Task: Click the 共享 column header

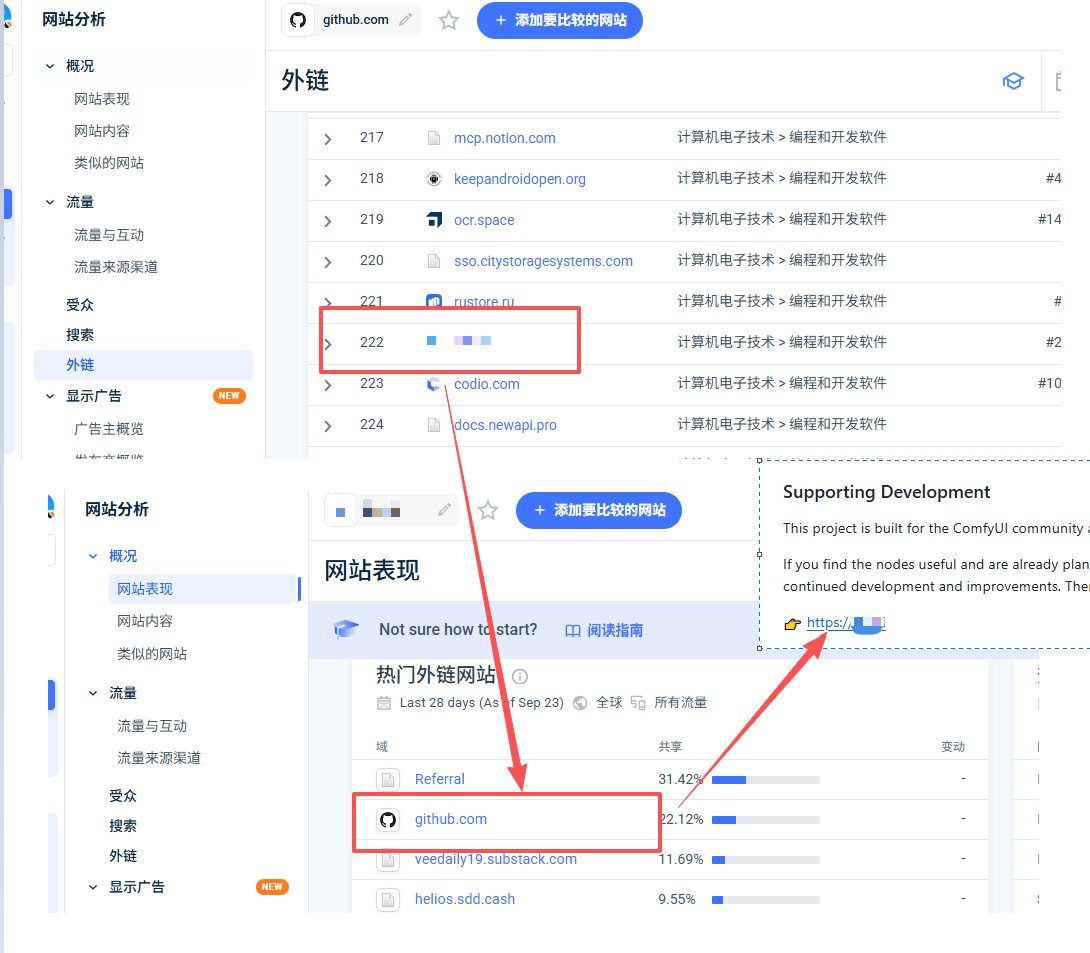Action: pos(670,747)
